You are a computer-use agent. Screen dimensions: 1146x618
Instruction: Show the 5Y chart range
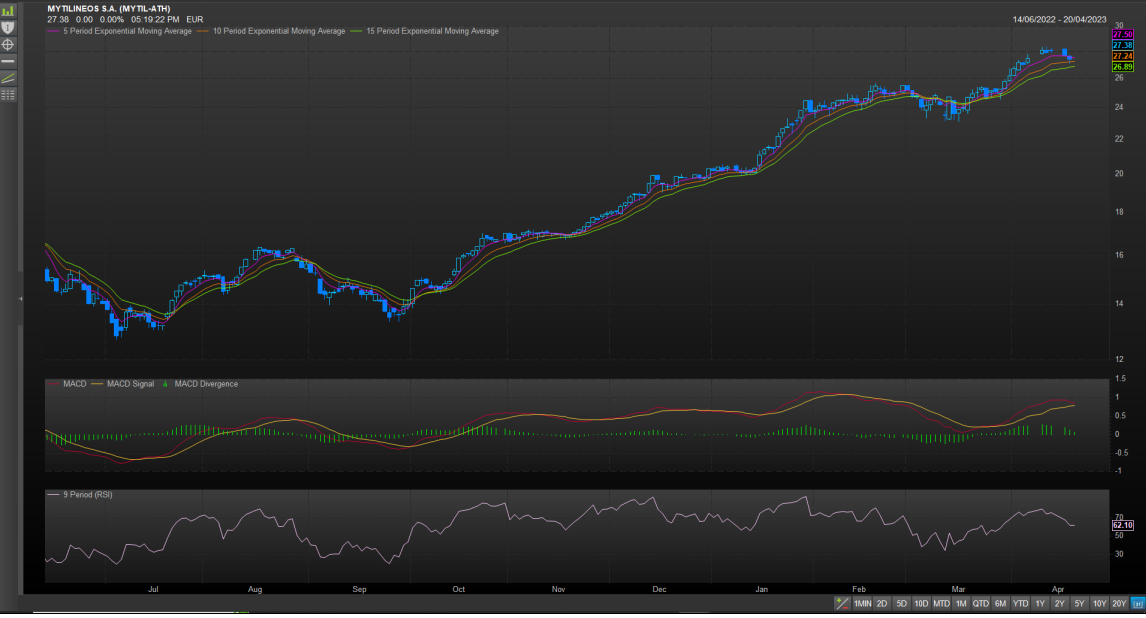1079,604
